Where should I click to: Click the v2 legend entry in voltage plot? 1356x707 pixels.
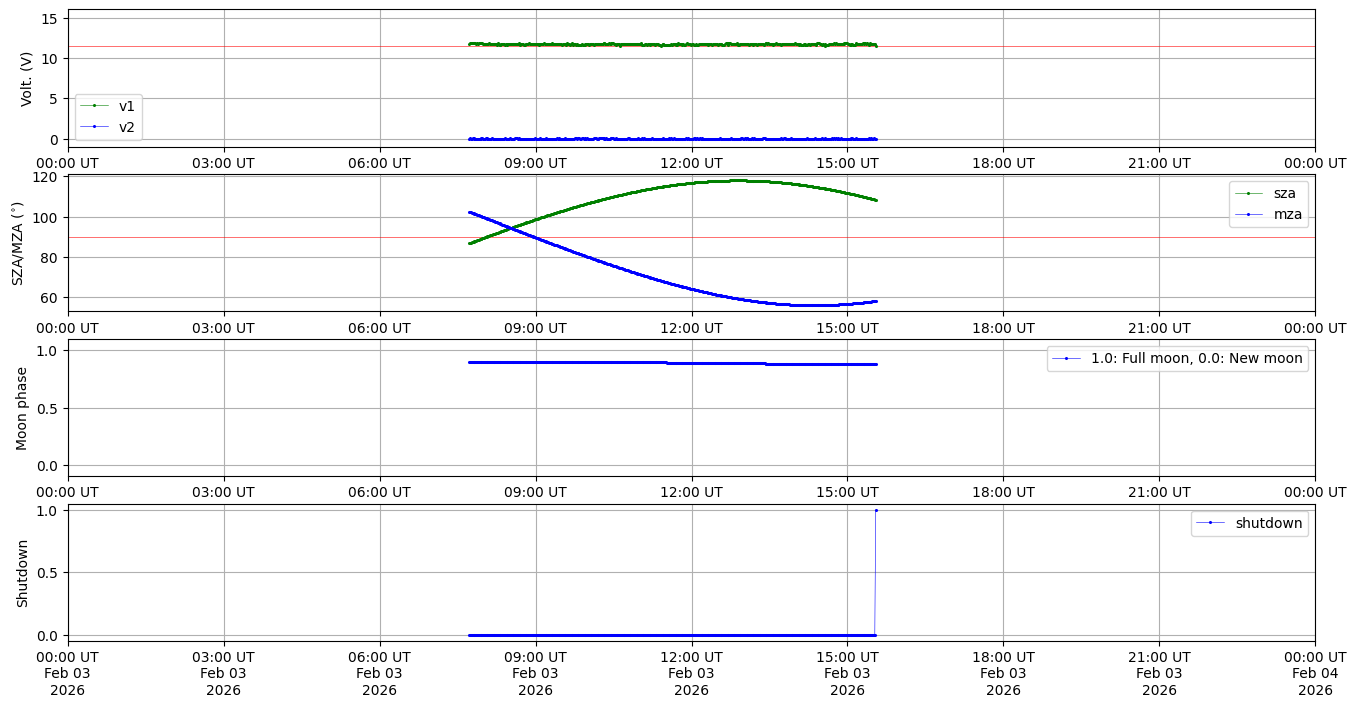coord(119,126)
